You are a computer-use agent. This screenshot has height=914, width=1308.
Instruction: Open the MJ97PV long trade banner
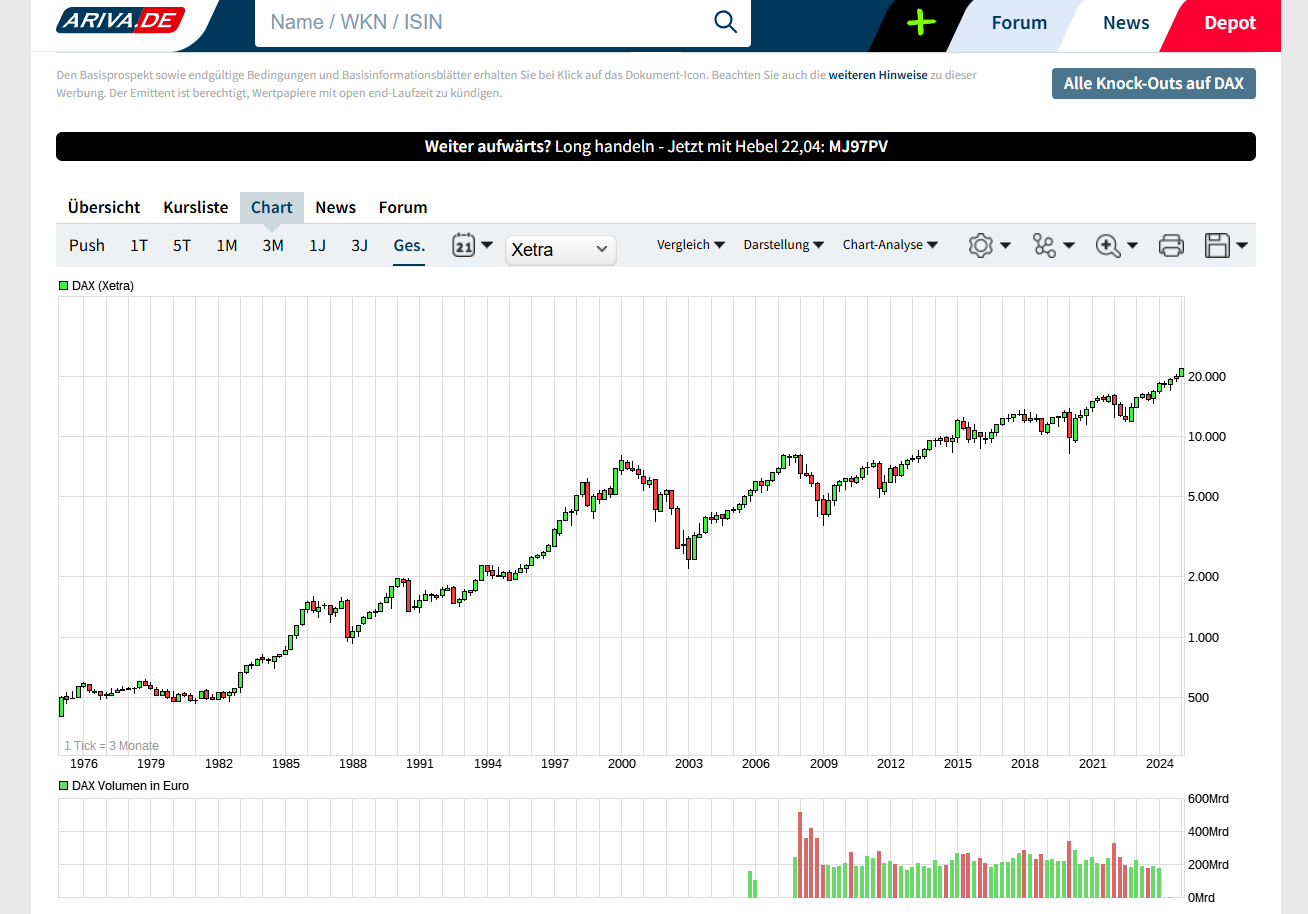656,146
